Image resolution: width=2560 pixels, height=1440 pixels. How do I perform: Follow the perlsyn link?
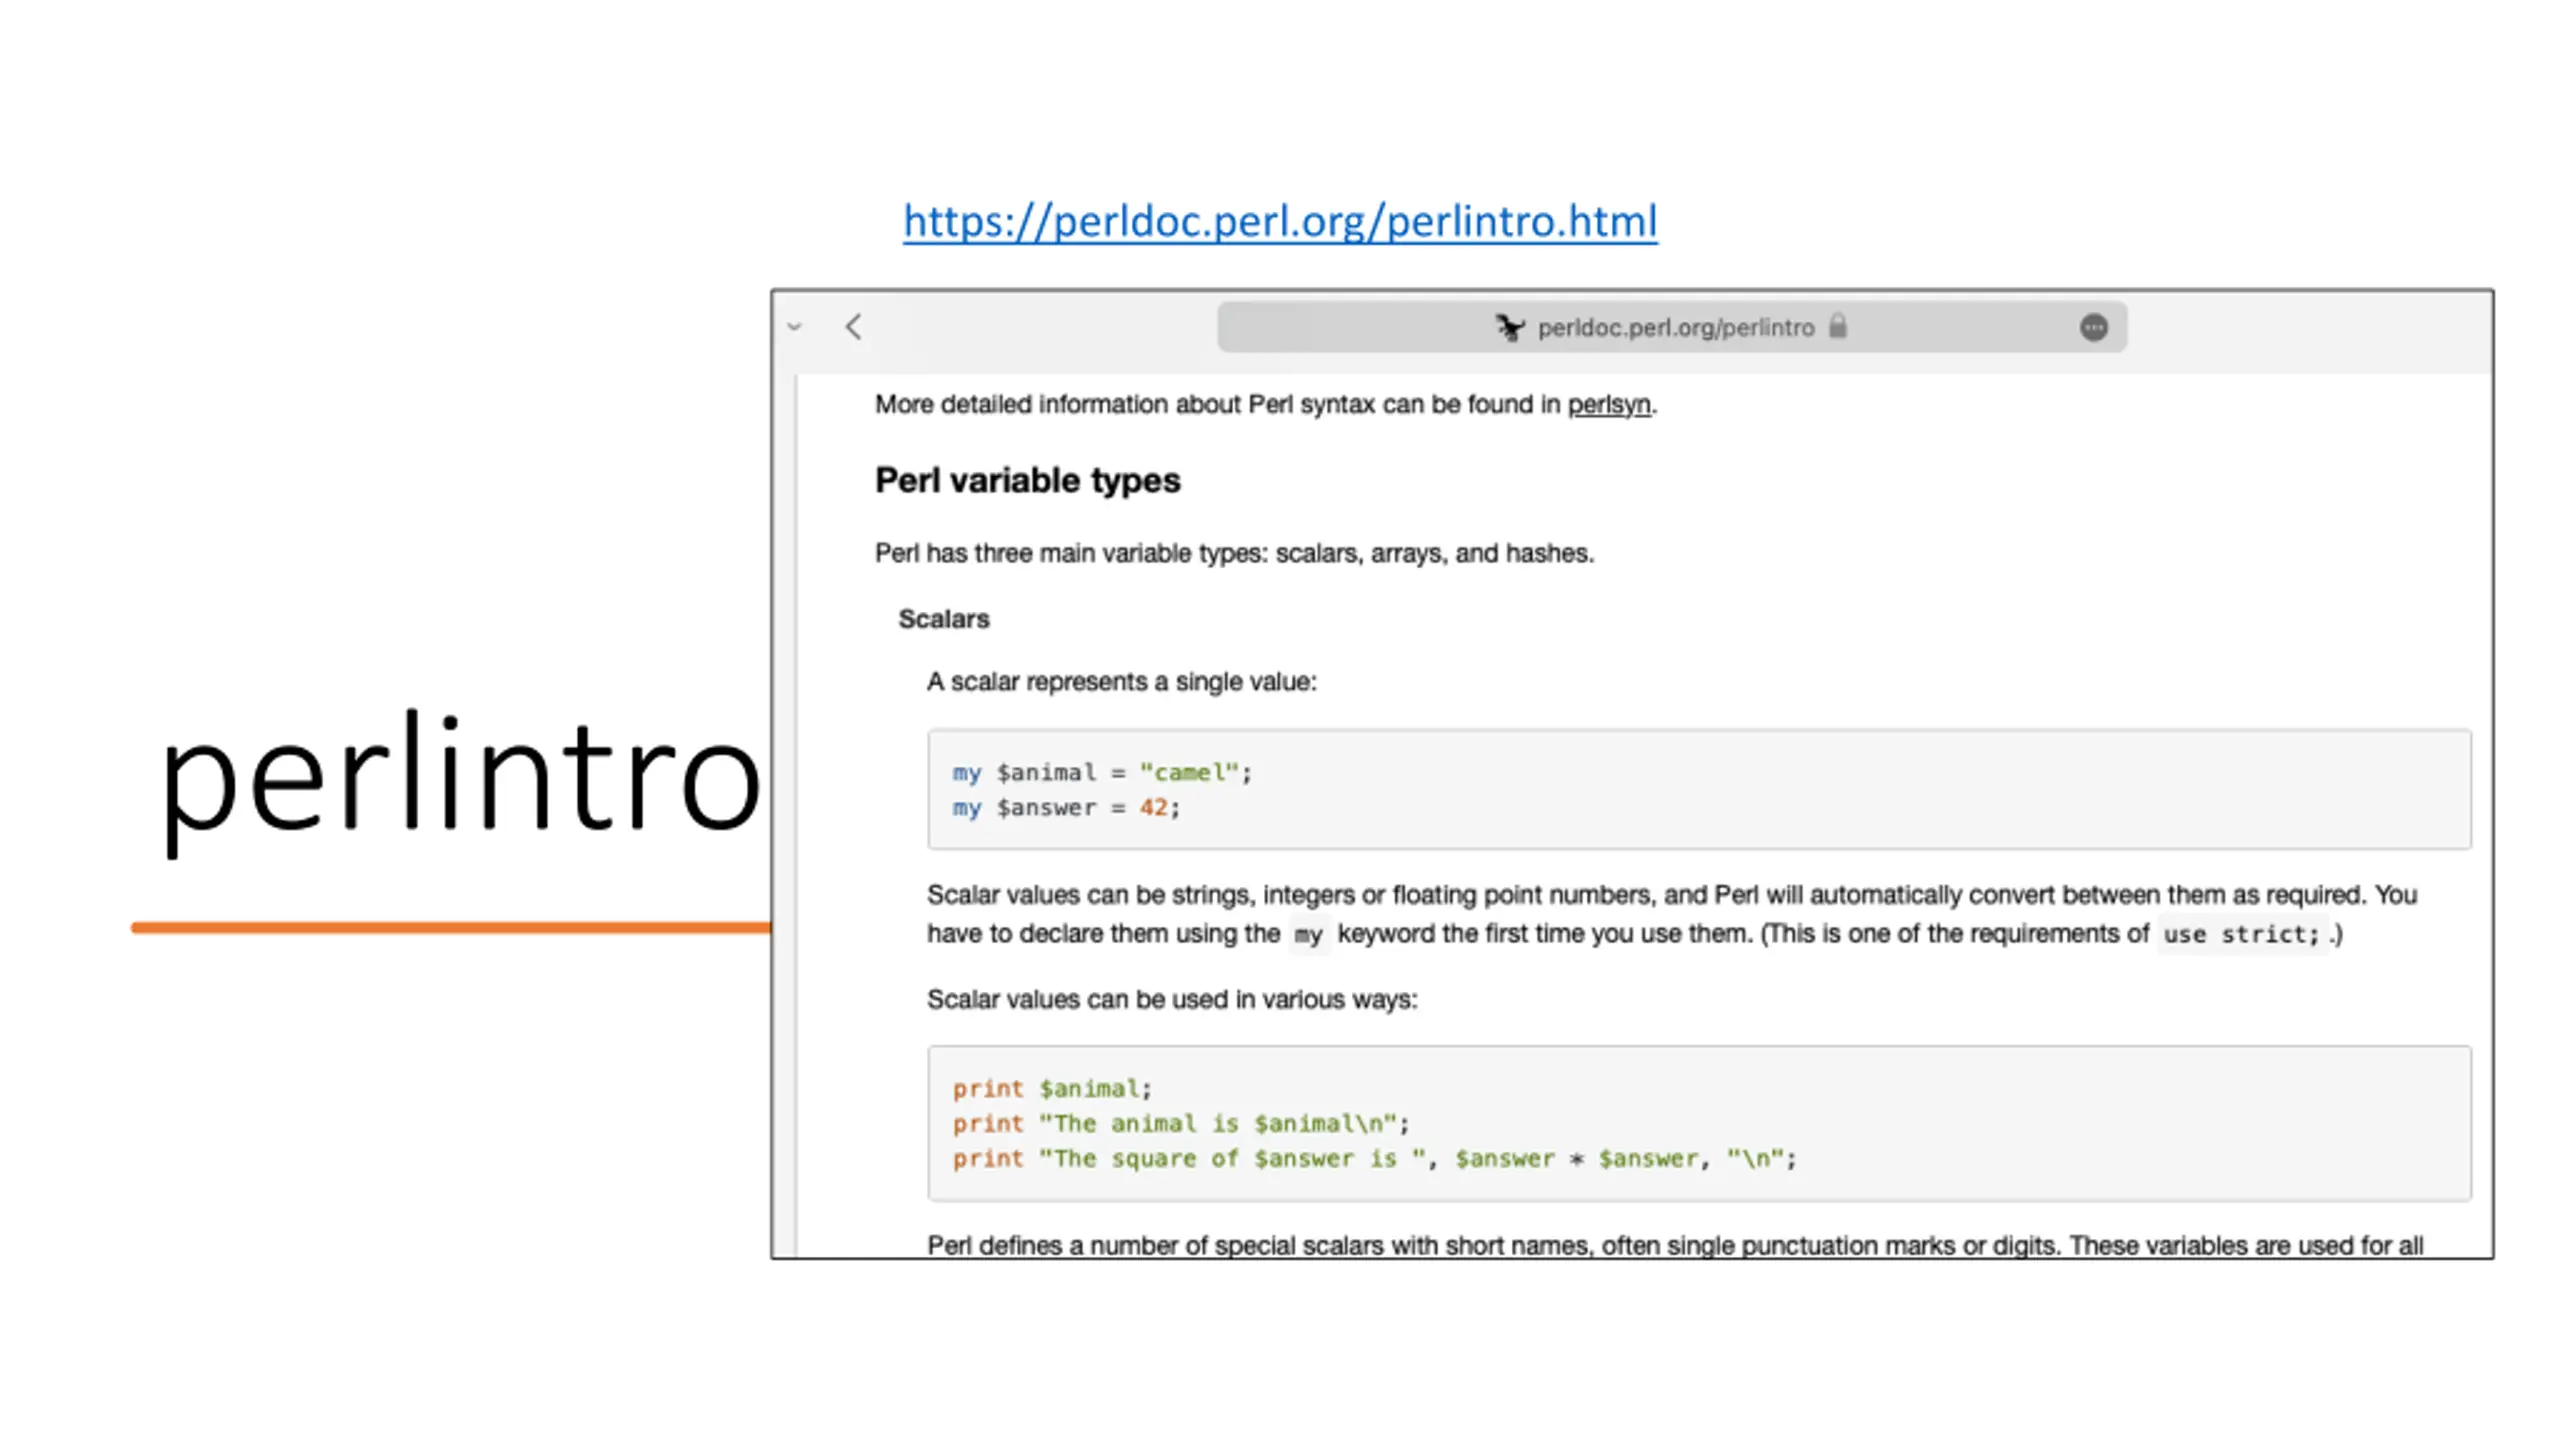point(1608,405)
